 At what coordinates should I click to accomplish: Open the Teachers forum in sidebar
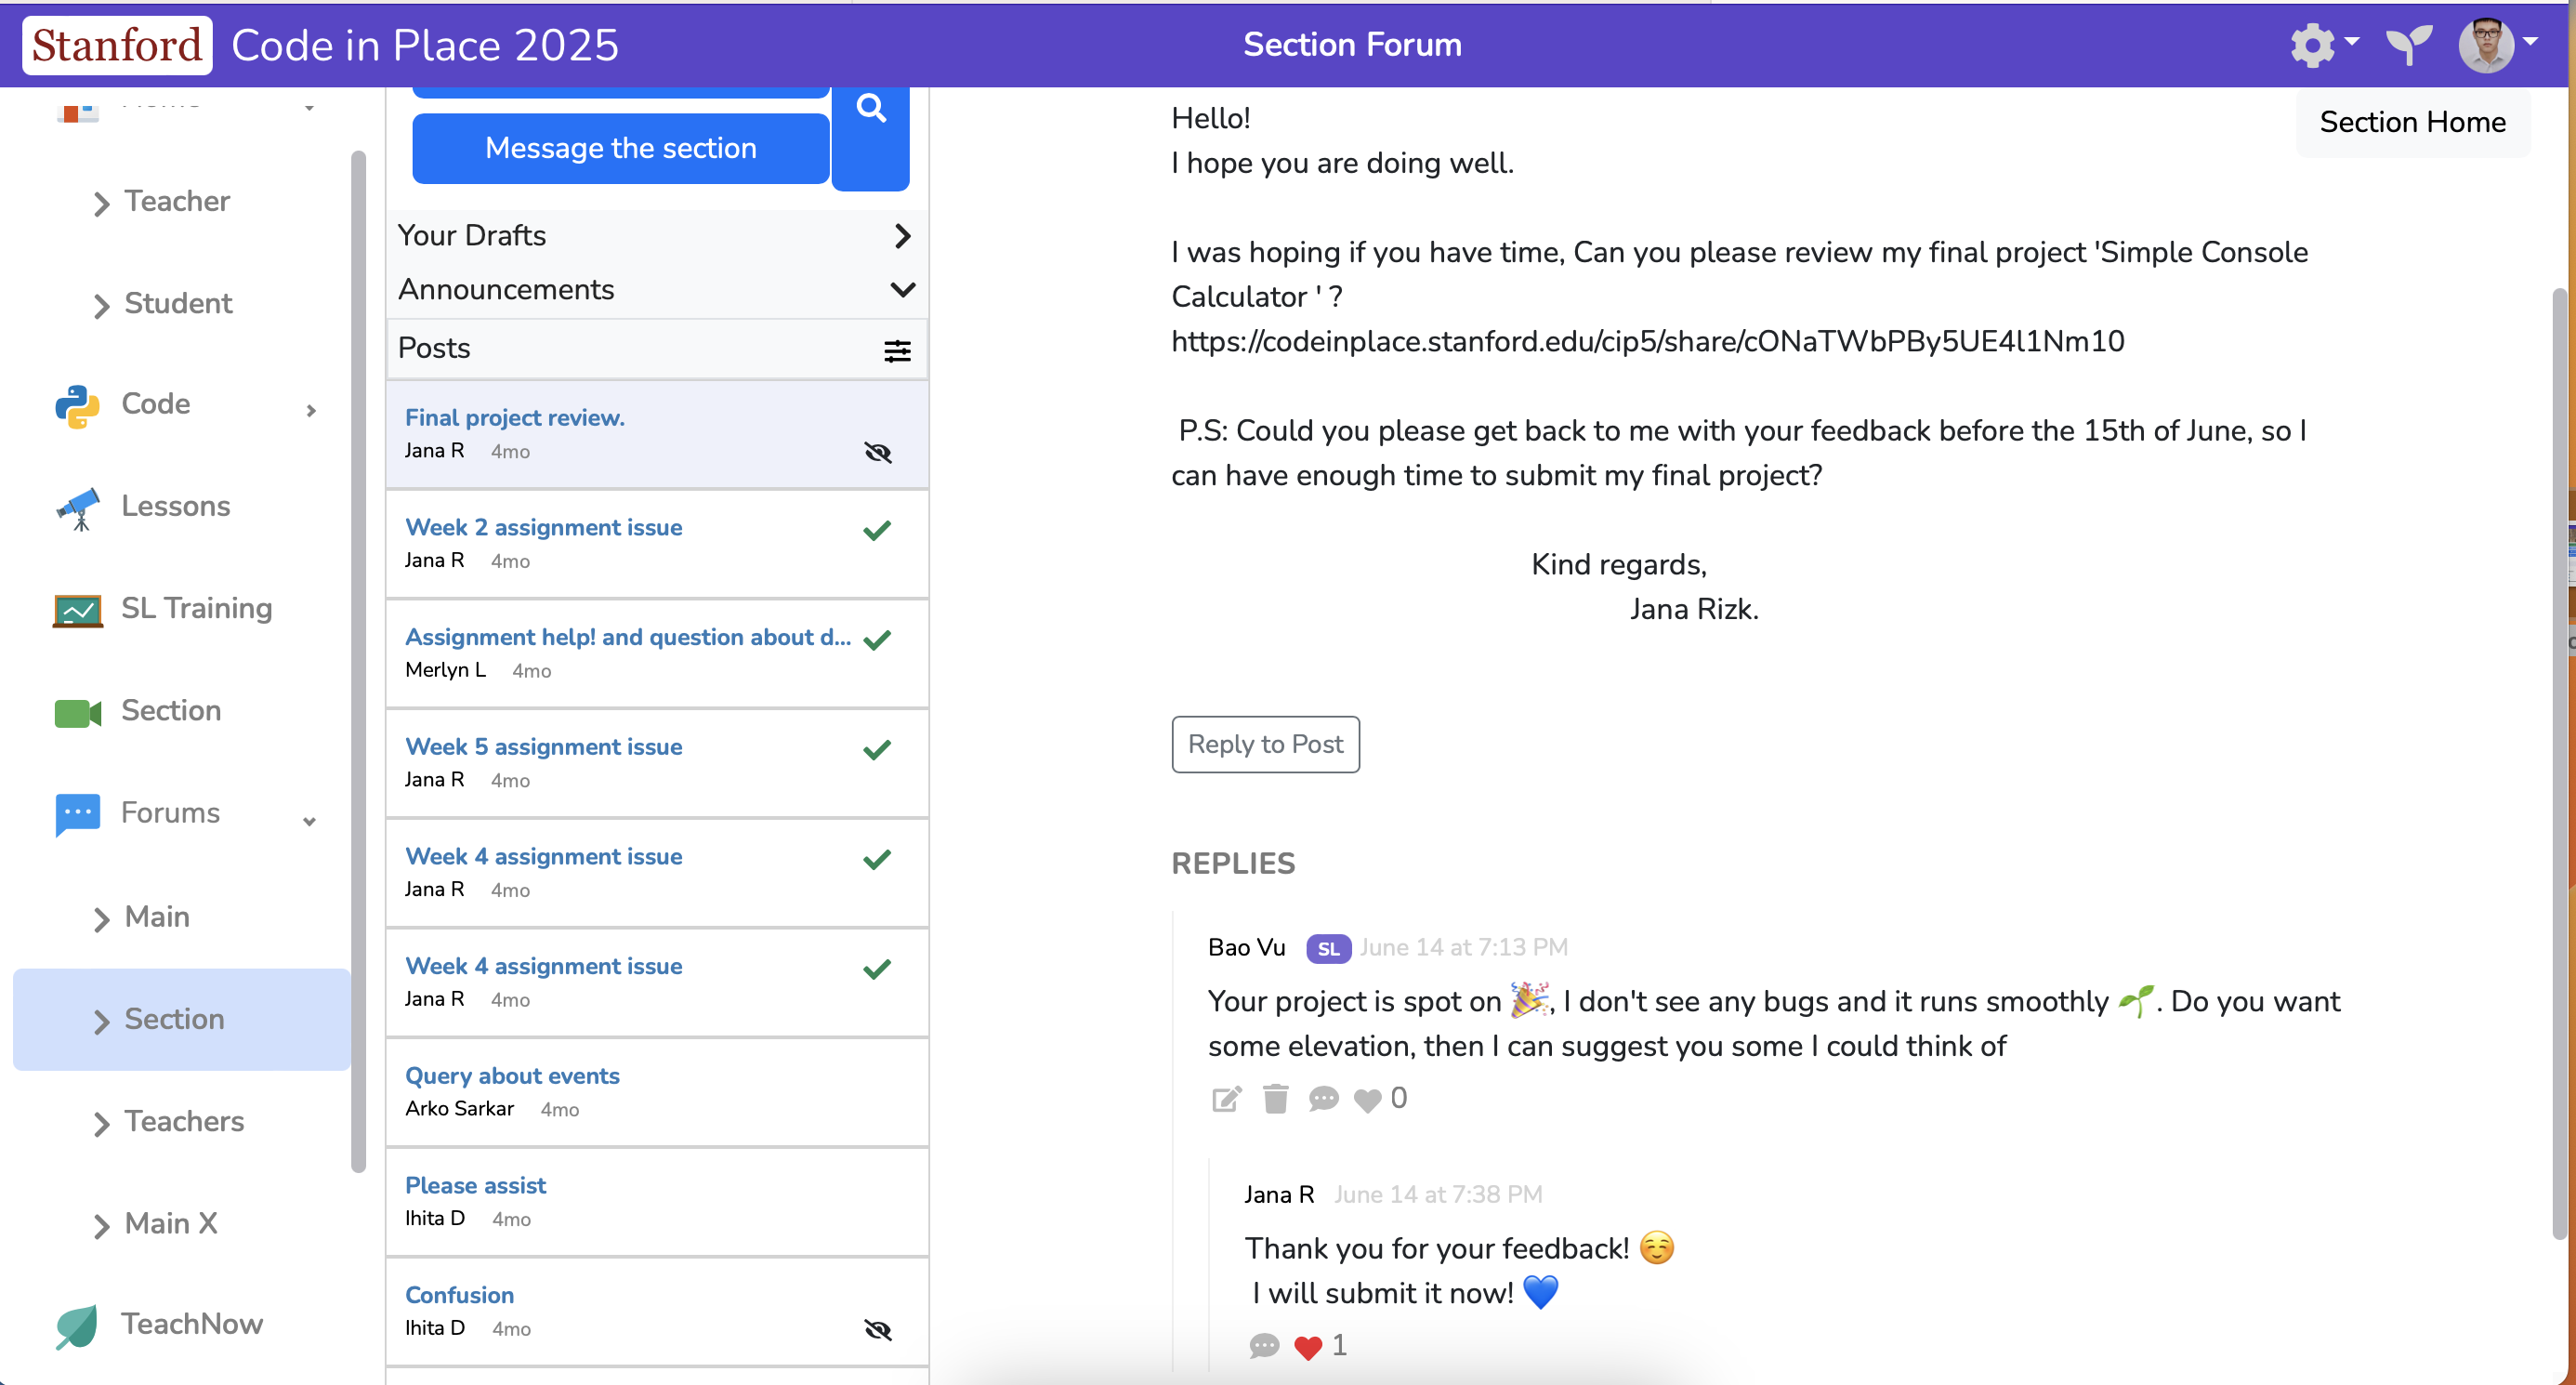pos(183,1121)
